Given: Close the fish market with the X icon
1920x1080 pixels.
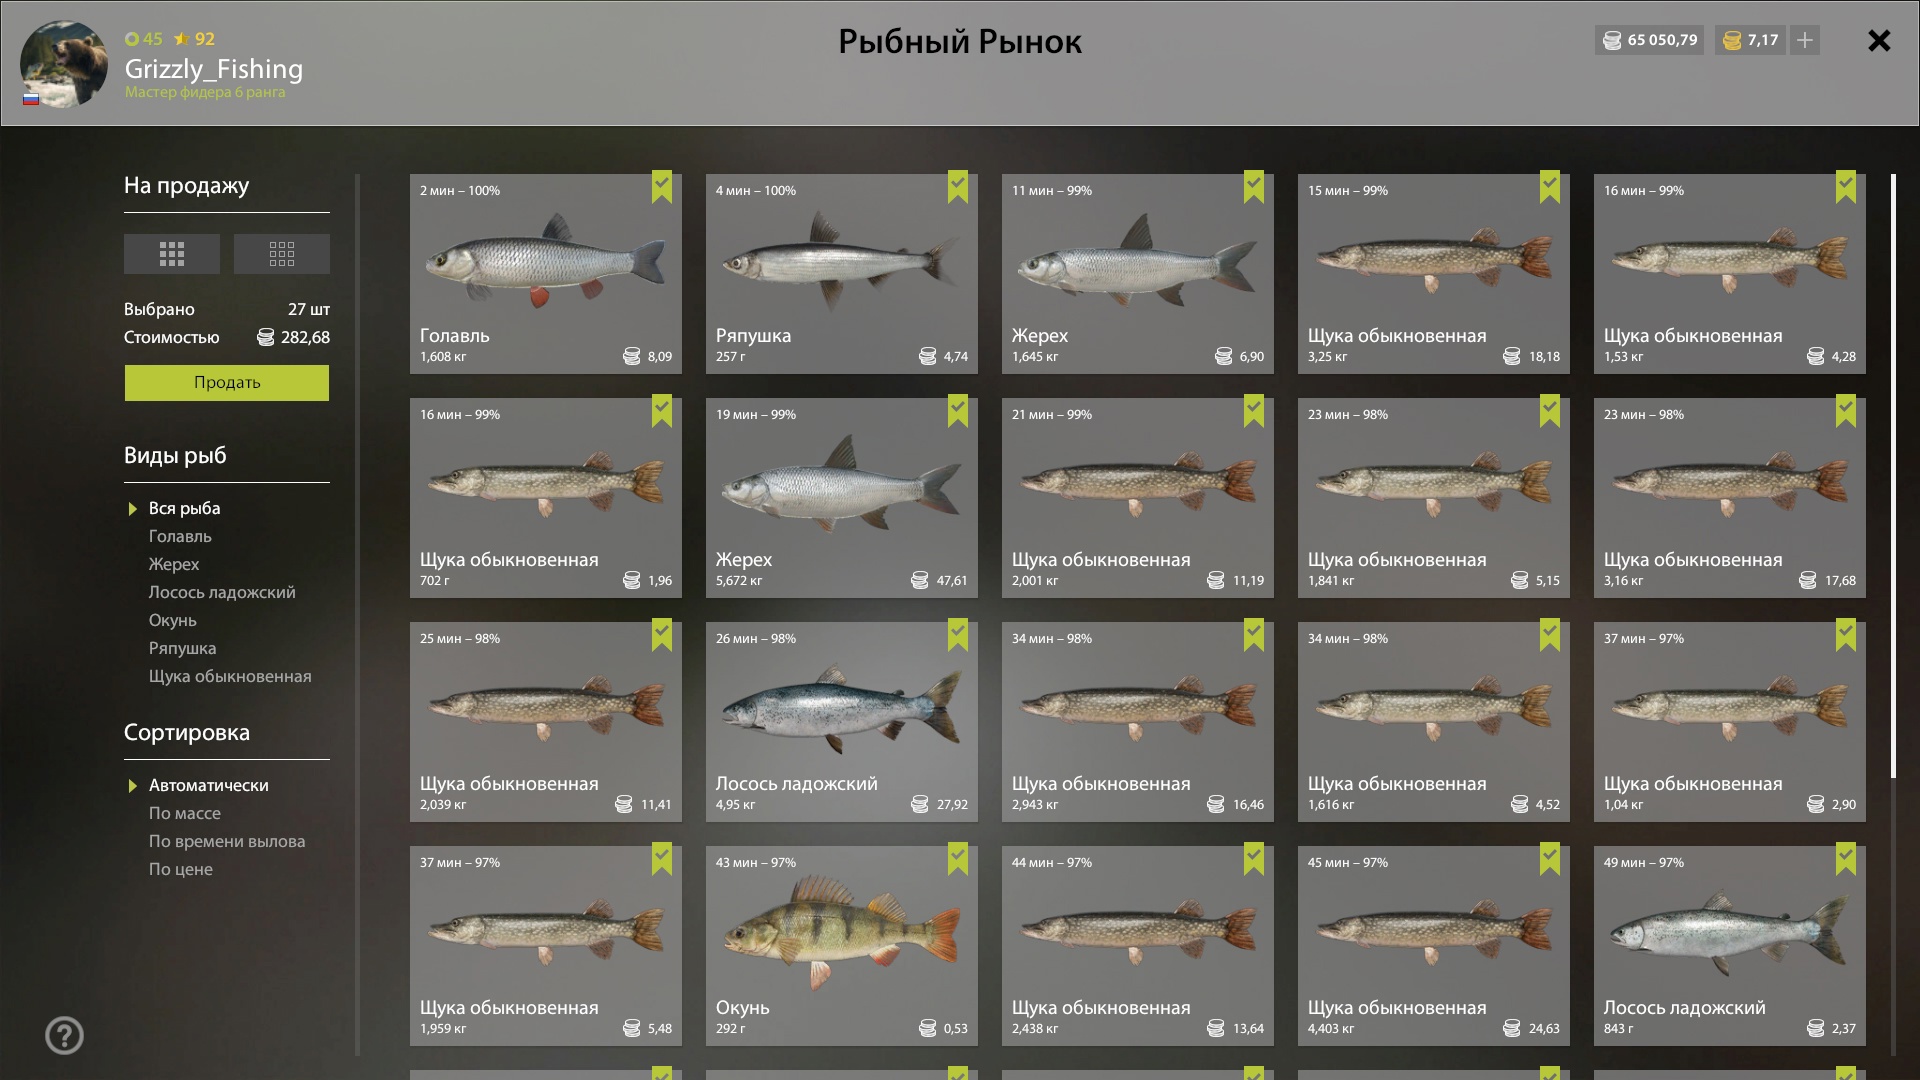Looking at the screenshot, I should pos(1879,40).
